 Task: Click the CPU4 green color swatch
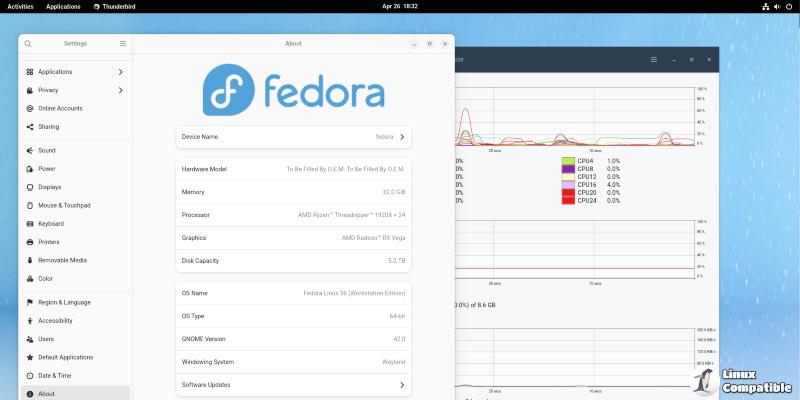tap(568, 161)
